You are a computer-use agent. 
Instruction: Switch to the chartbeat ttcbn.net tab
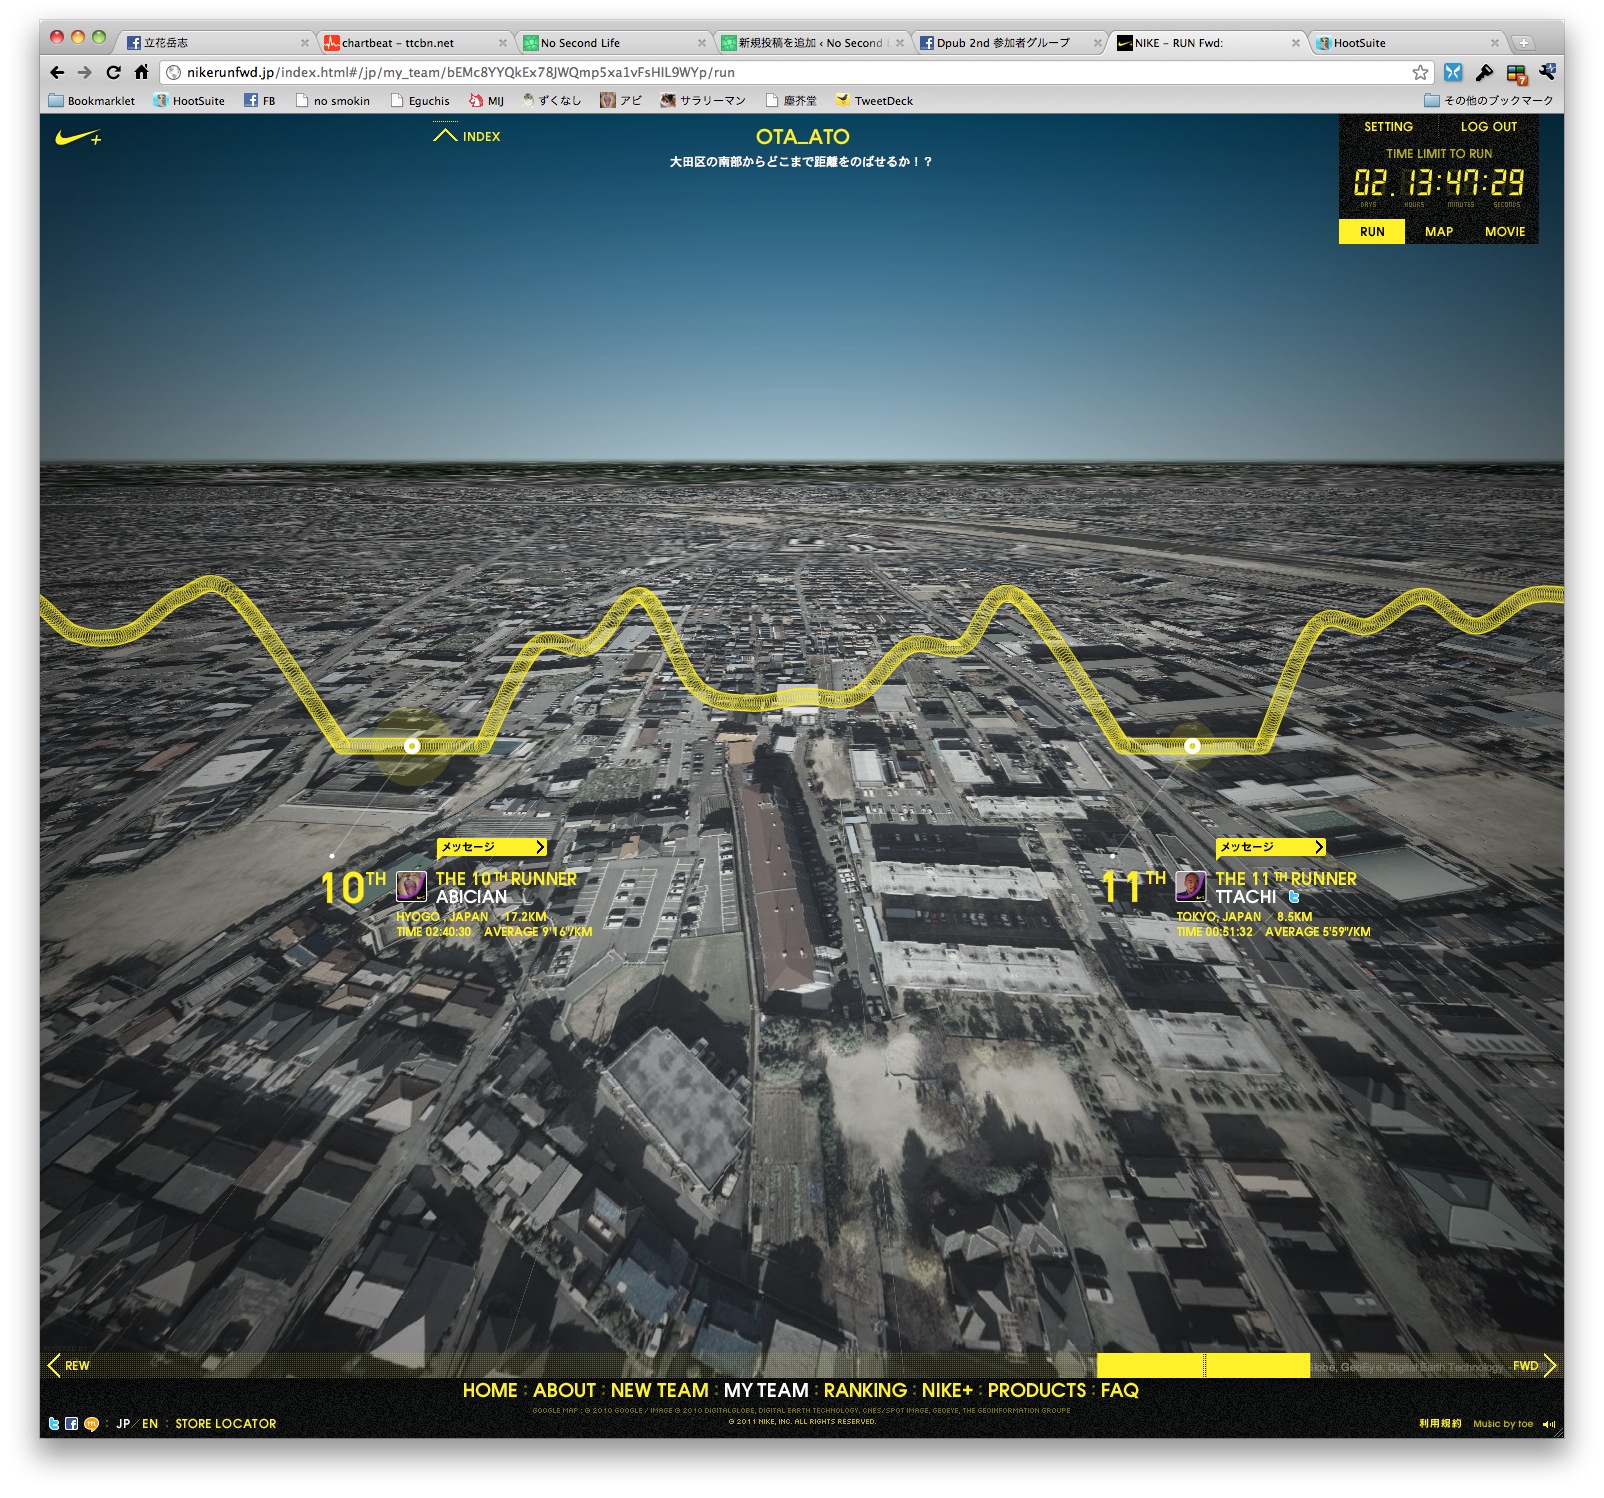point(415,42)
